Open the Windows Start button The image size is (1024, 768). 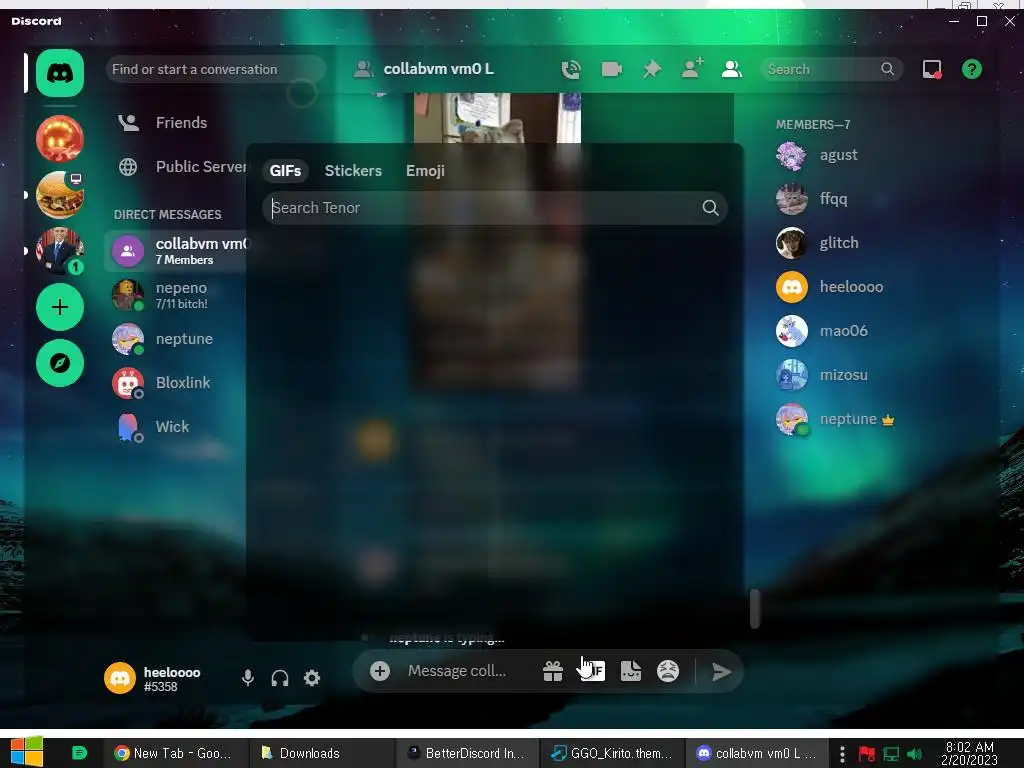(x=27, y=751)
